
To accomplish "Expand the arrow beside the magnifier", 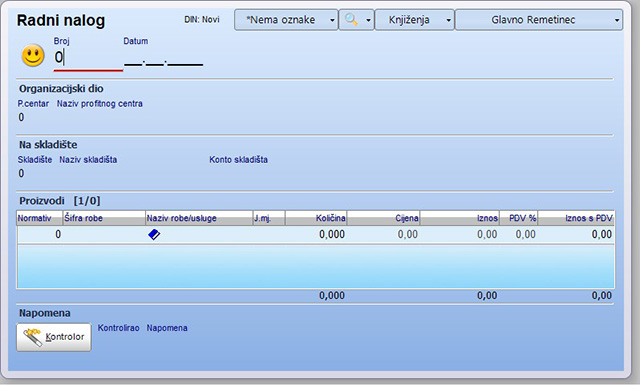I will (x=368, y=20).
